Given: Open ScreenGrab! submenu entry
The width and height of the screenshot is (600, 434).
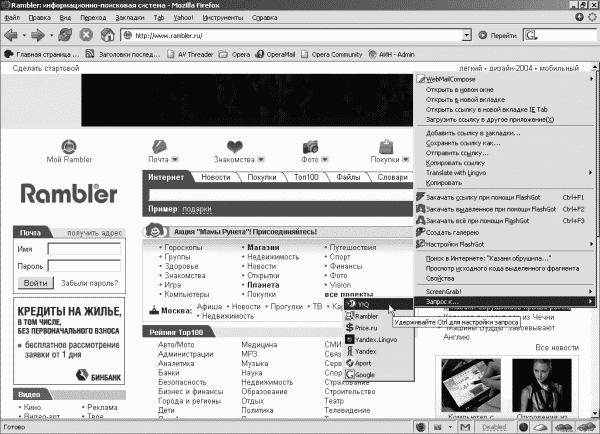Looking at the screenshot, I should pos(505,291).
